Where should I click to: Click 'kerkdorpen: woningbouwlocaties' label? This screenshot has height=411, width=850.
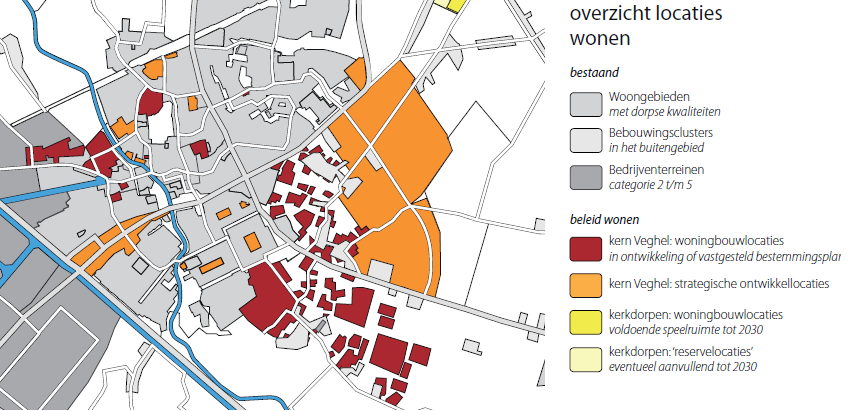pos(696,314)
